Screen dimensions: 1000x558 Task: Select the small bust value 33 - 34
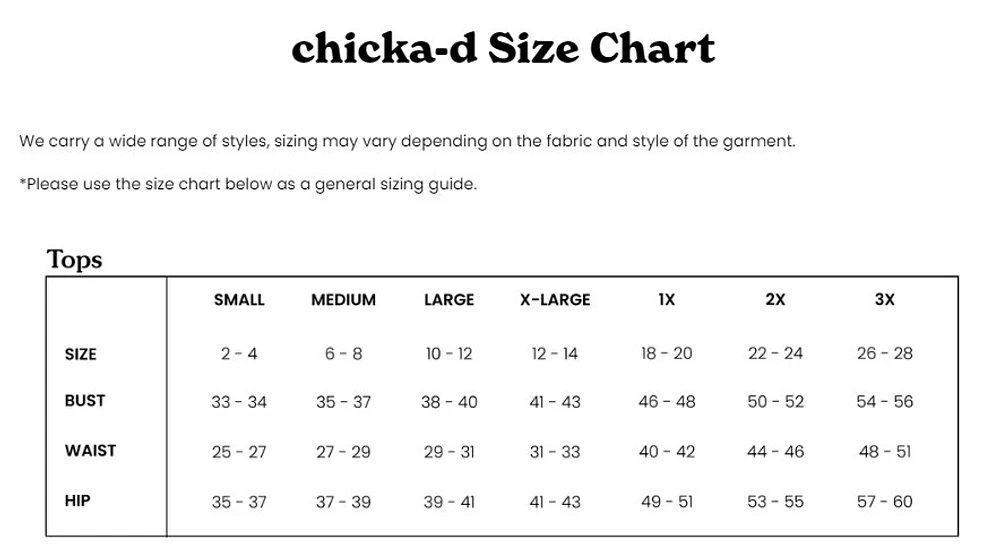point(239,402)
